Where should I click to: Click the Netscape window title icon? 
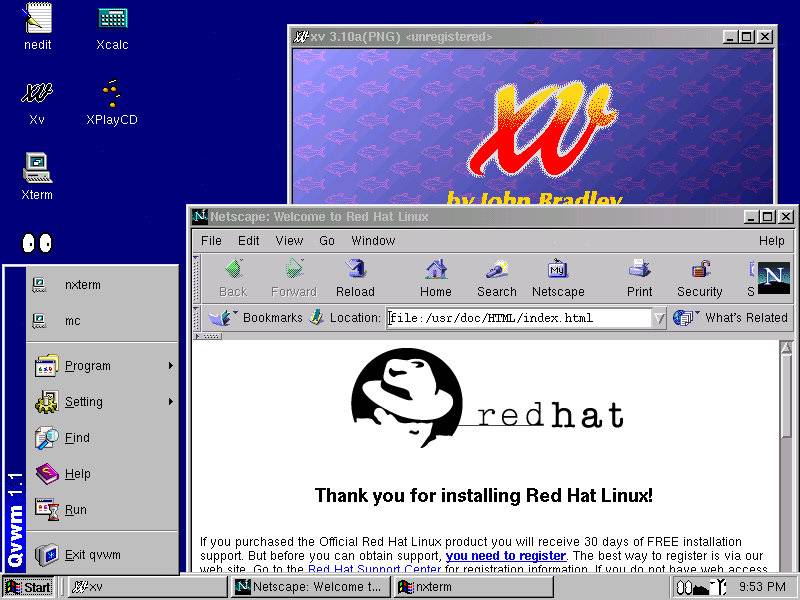click(x=200, y=216)
